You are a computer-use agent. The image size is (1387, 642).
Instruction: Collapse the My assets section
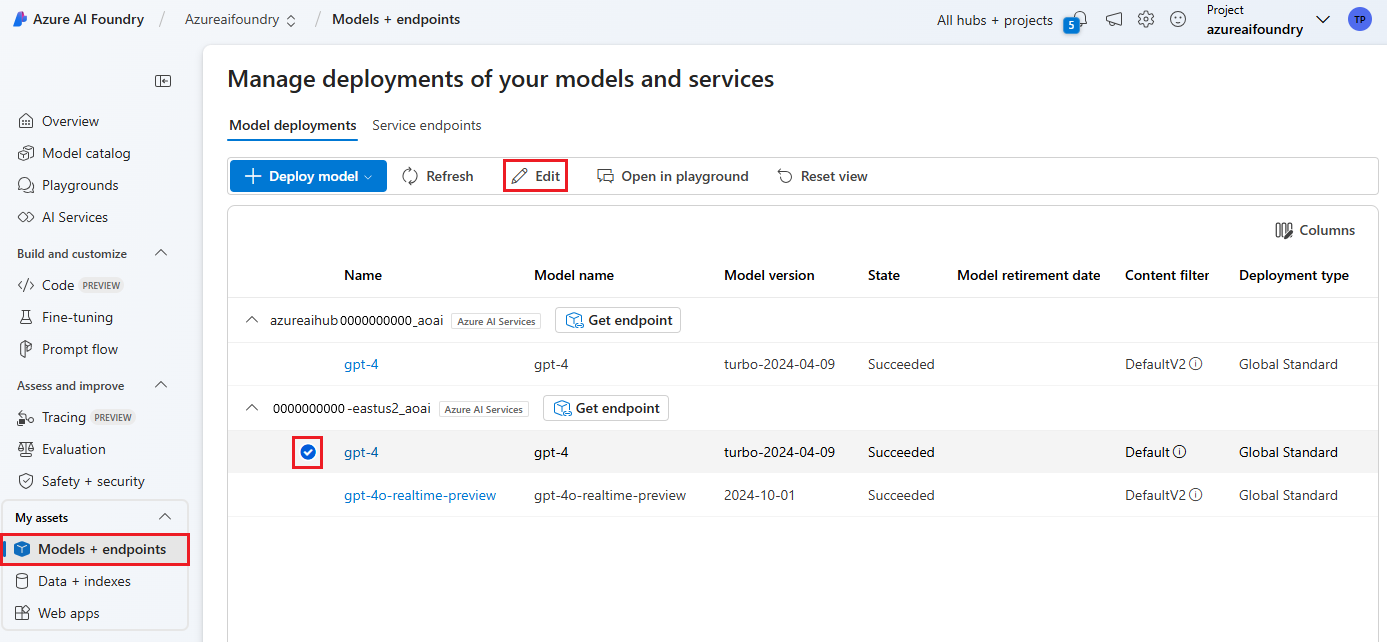click(x=165, y=517)
